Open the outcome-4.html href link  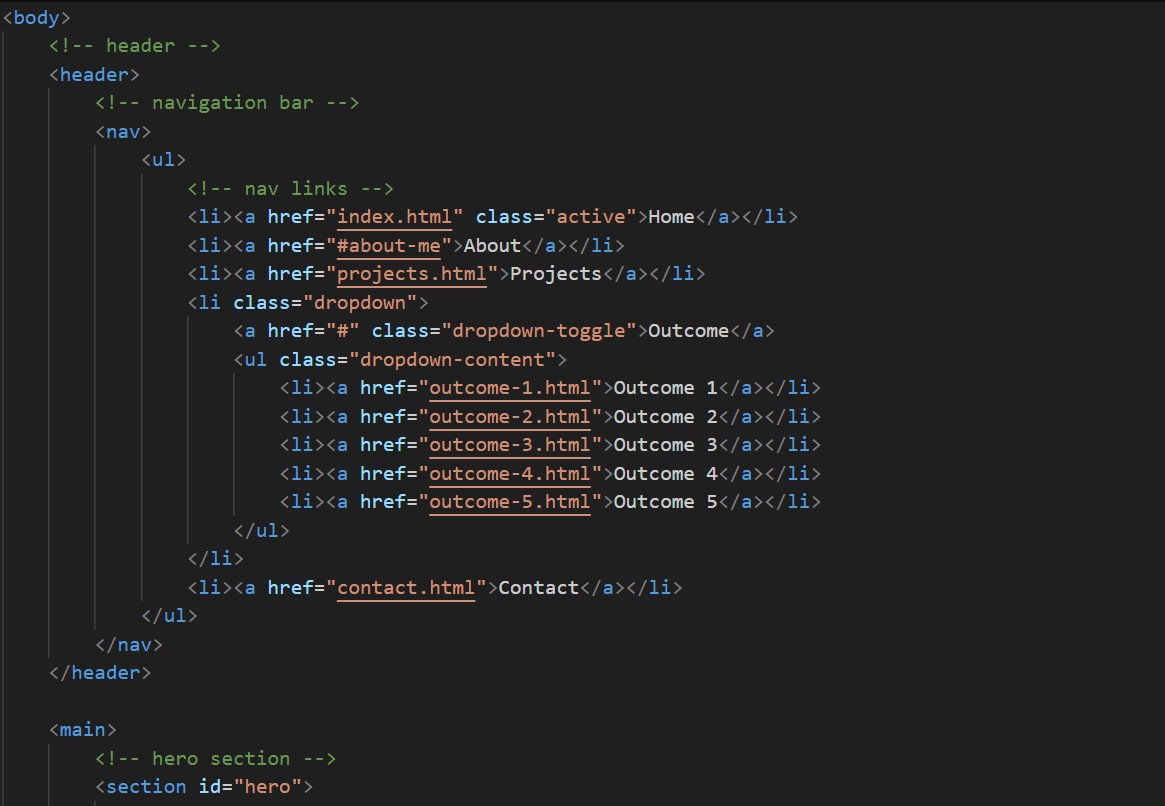coord(509,474)
